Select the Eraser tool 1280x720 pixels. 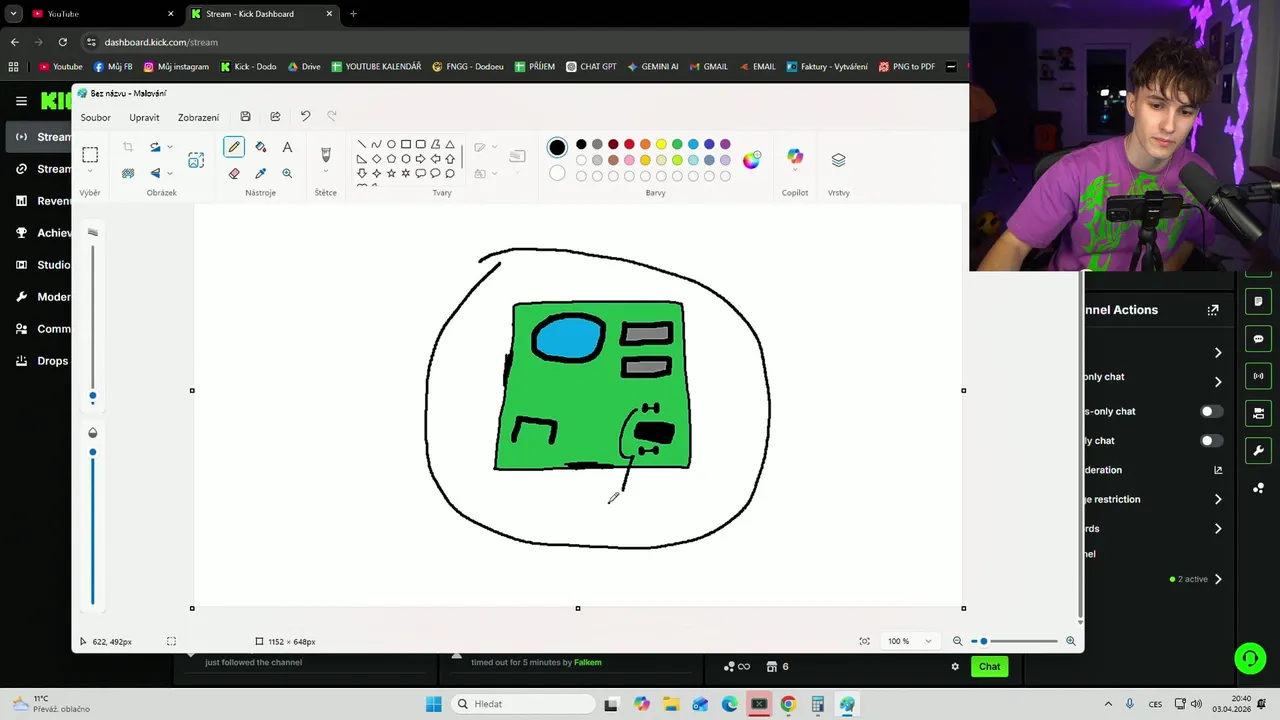point(234,173)
